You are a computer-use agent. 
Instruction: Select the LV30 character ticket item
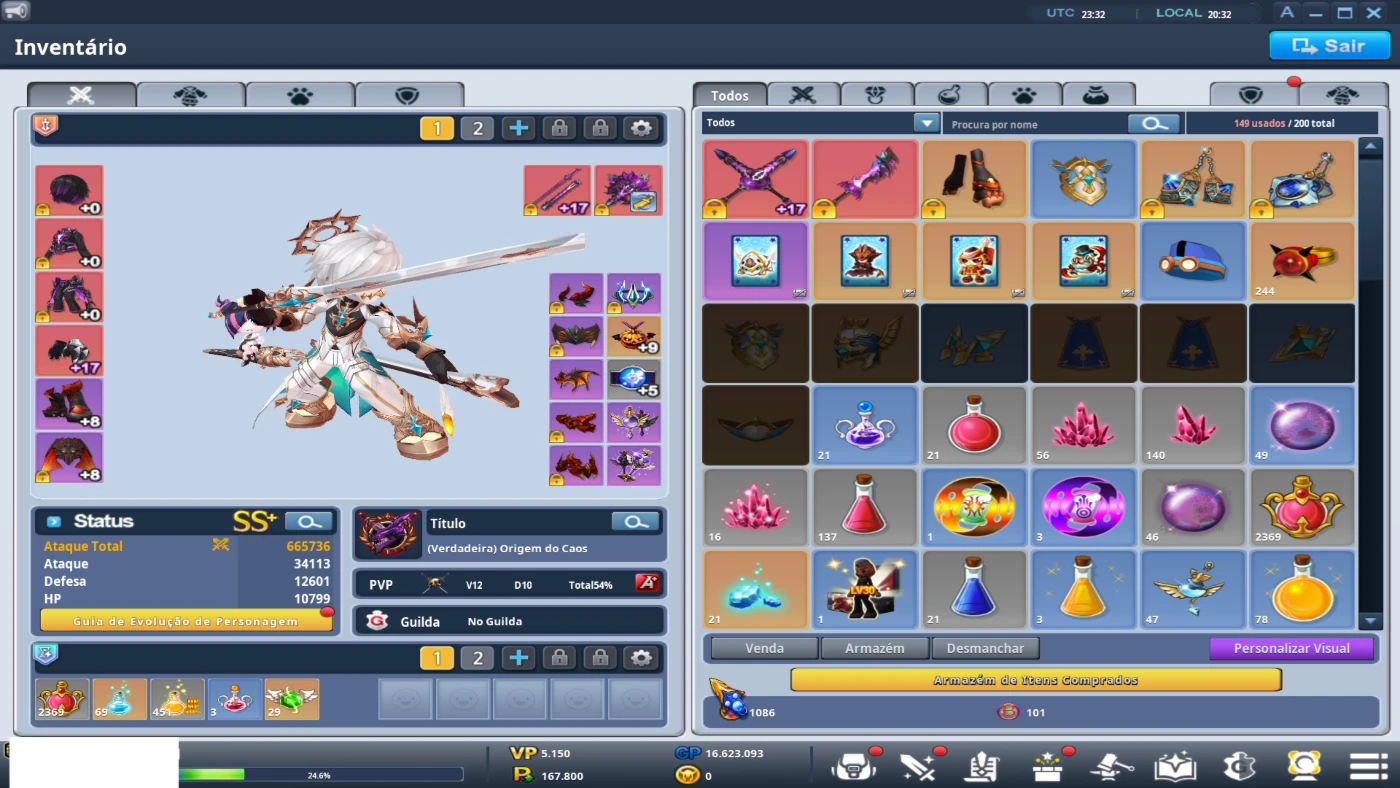pyautogui.click(x=864, y=589)
